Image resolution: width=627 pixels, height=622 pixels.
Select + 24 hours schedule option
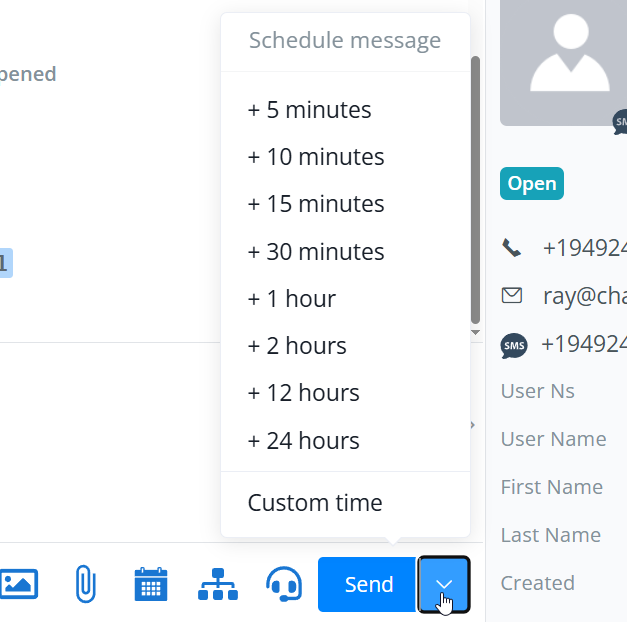pos(304,441)
